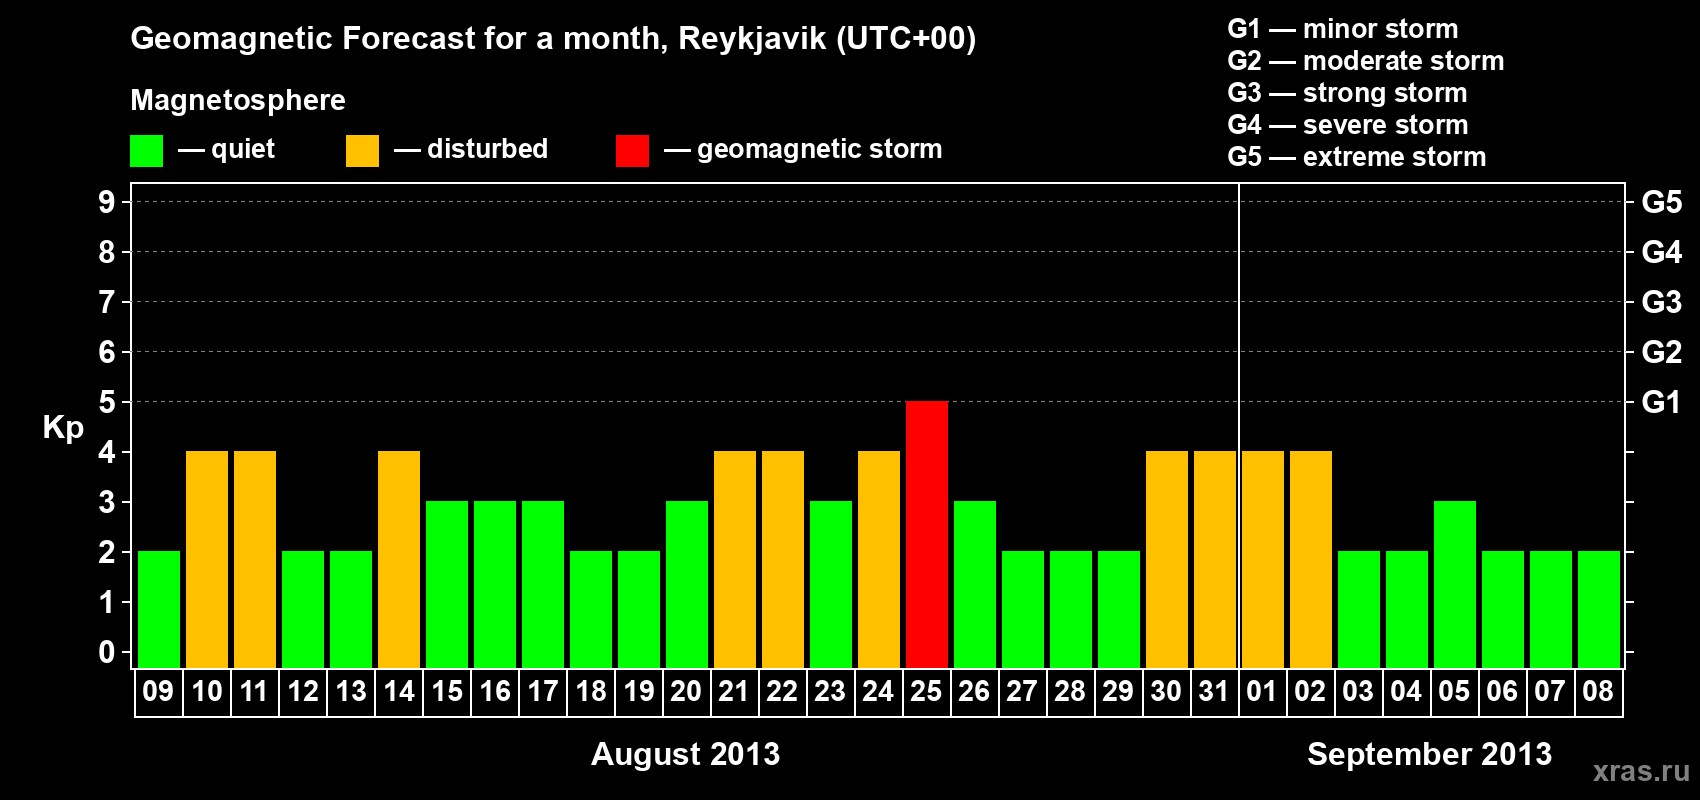The height and width of the screenshot is (800, 1700).
Task: Click date label 18 on the axis
Action: pyautogui.click(x=591, y=692)
